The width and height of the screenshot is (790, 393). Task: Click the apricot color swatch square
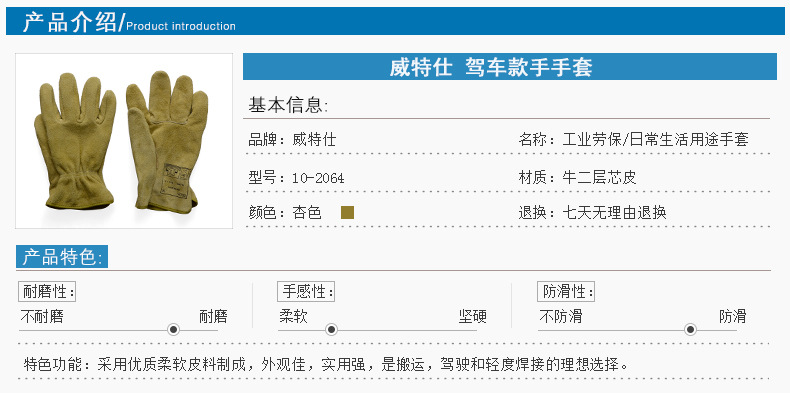pyautogui.click(x=347, y=213)
